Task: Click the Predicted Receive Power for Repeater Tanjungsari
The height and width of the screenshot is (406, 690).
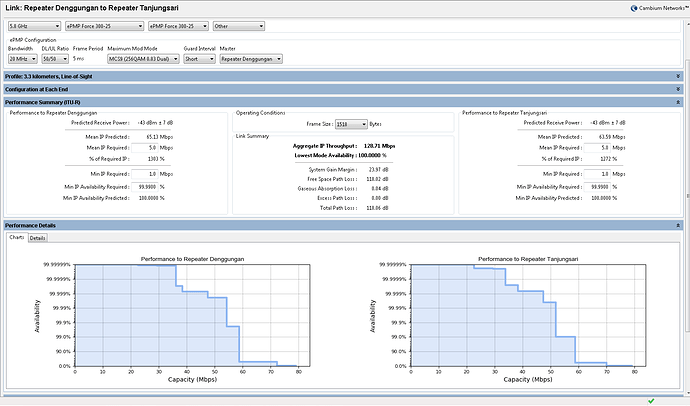Action: (x=608, y=123)
